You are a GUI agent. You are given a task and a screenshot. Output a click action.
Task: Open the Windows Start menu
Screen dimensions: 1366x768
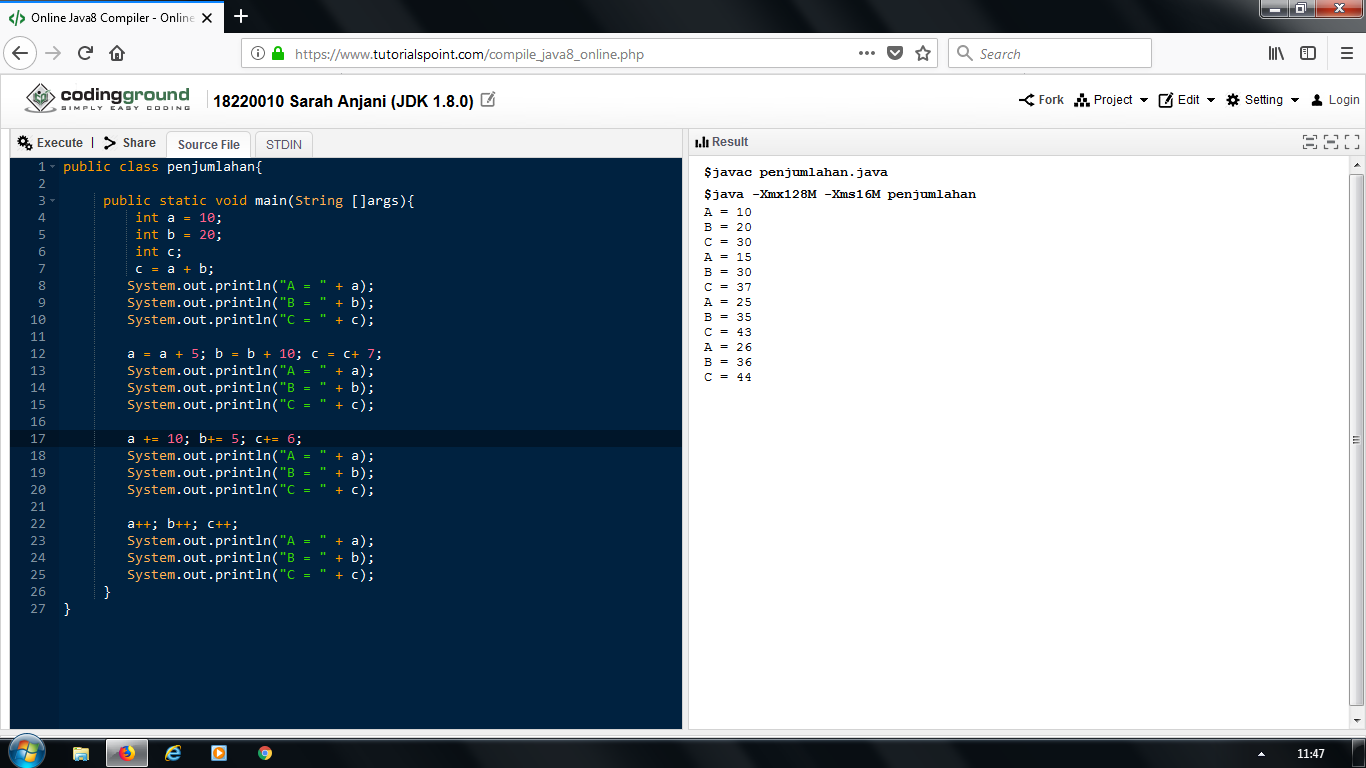[x=25, y=752]
